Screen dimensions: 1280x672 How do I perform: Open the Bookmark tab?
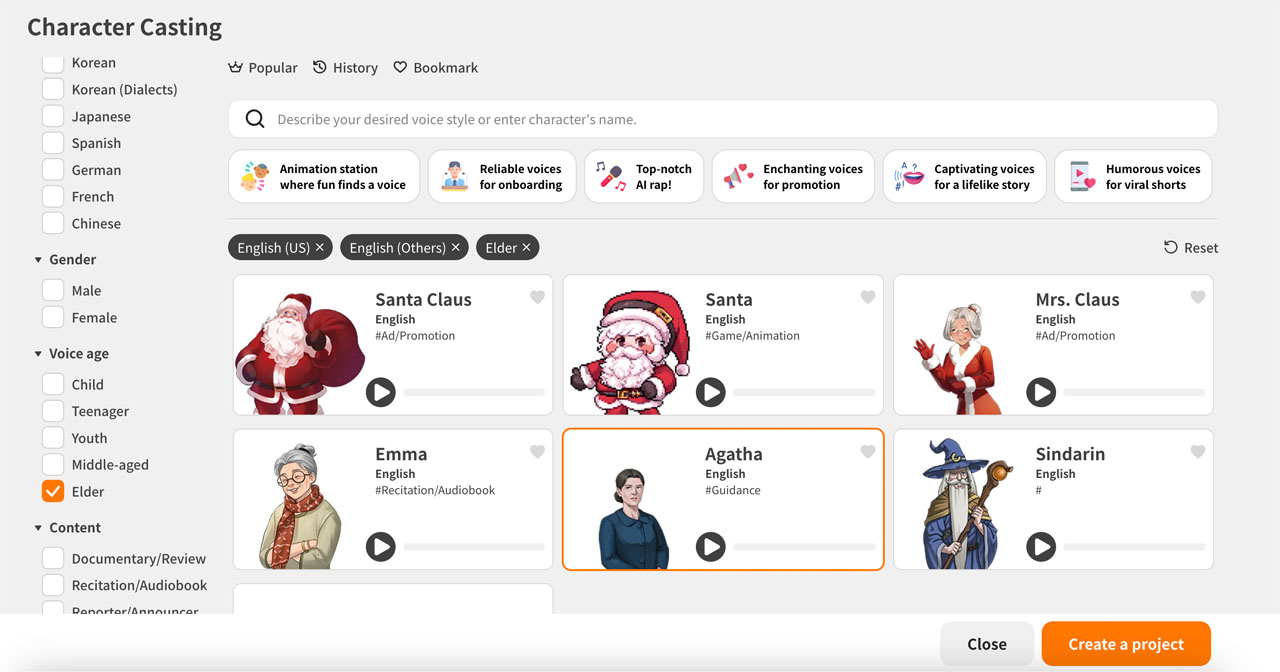(x=435, y=68)
